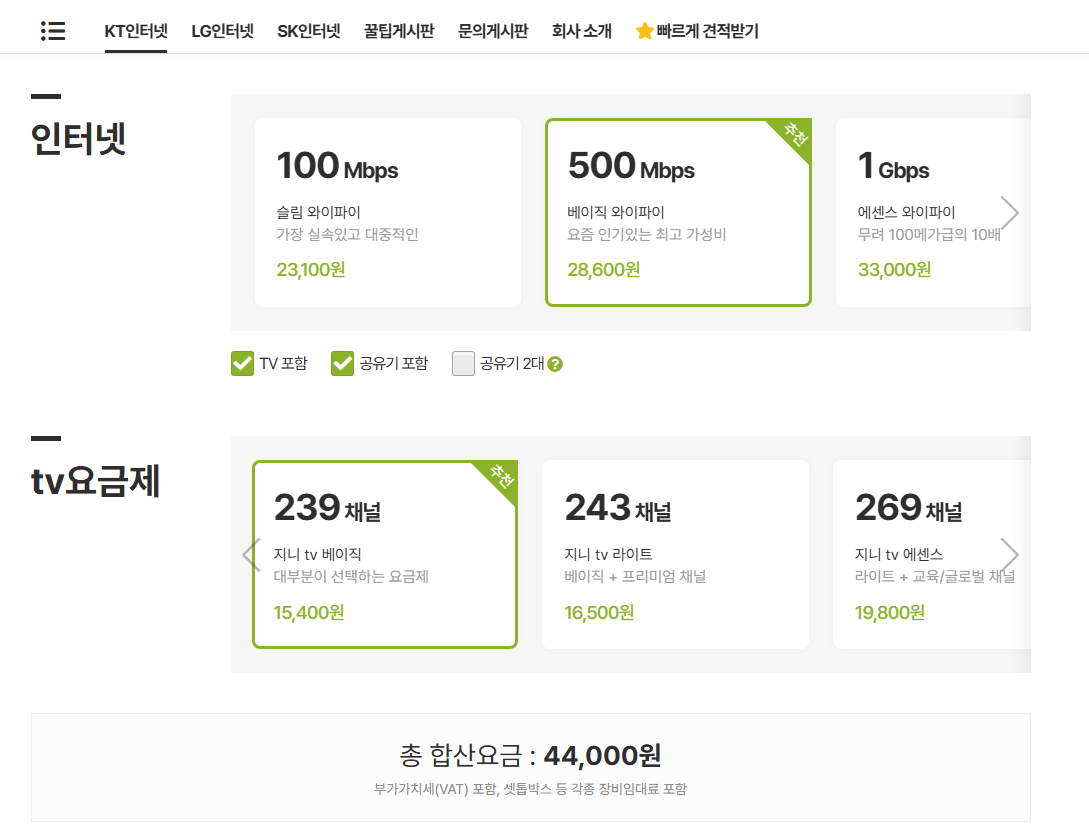Show next internet plans with right chevron
The height and width of the screenshot is (825, 1089).
point(1009,212)
